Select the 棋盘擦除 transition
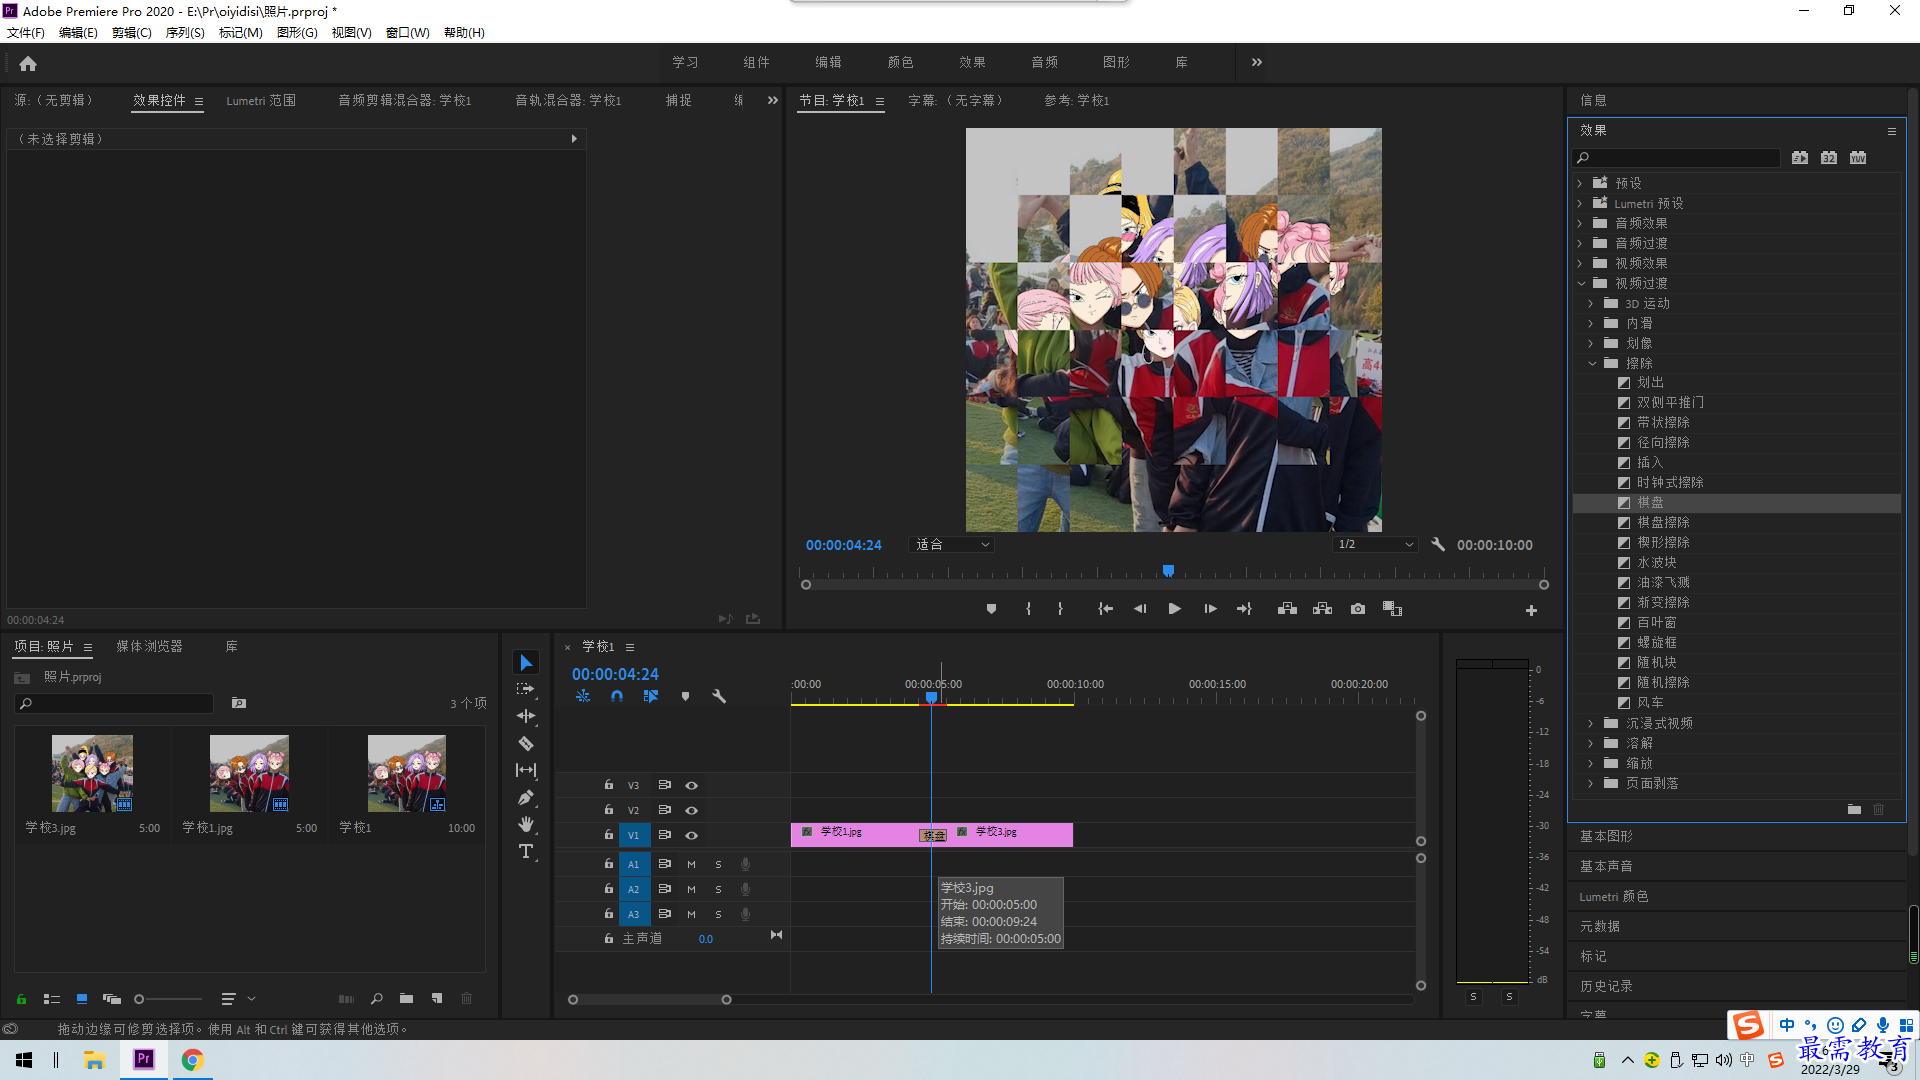Screen dimensions: 1920x1080 pos(1663,522)
